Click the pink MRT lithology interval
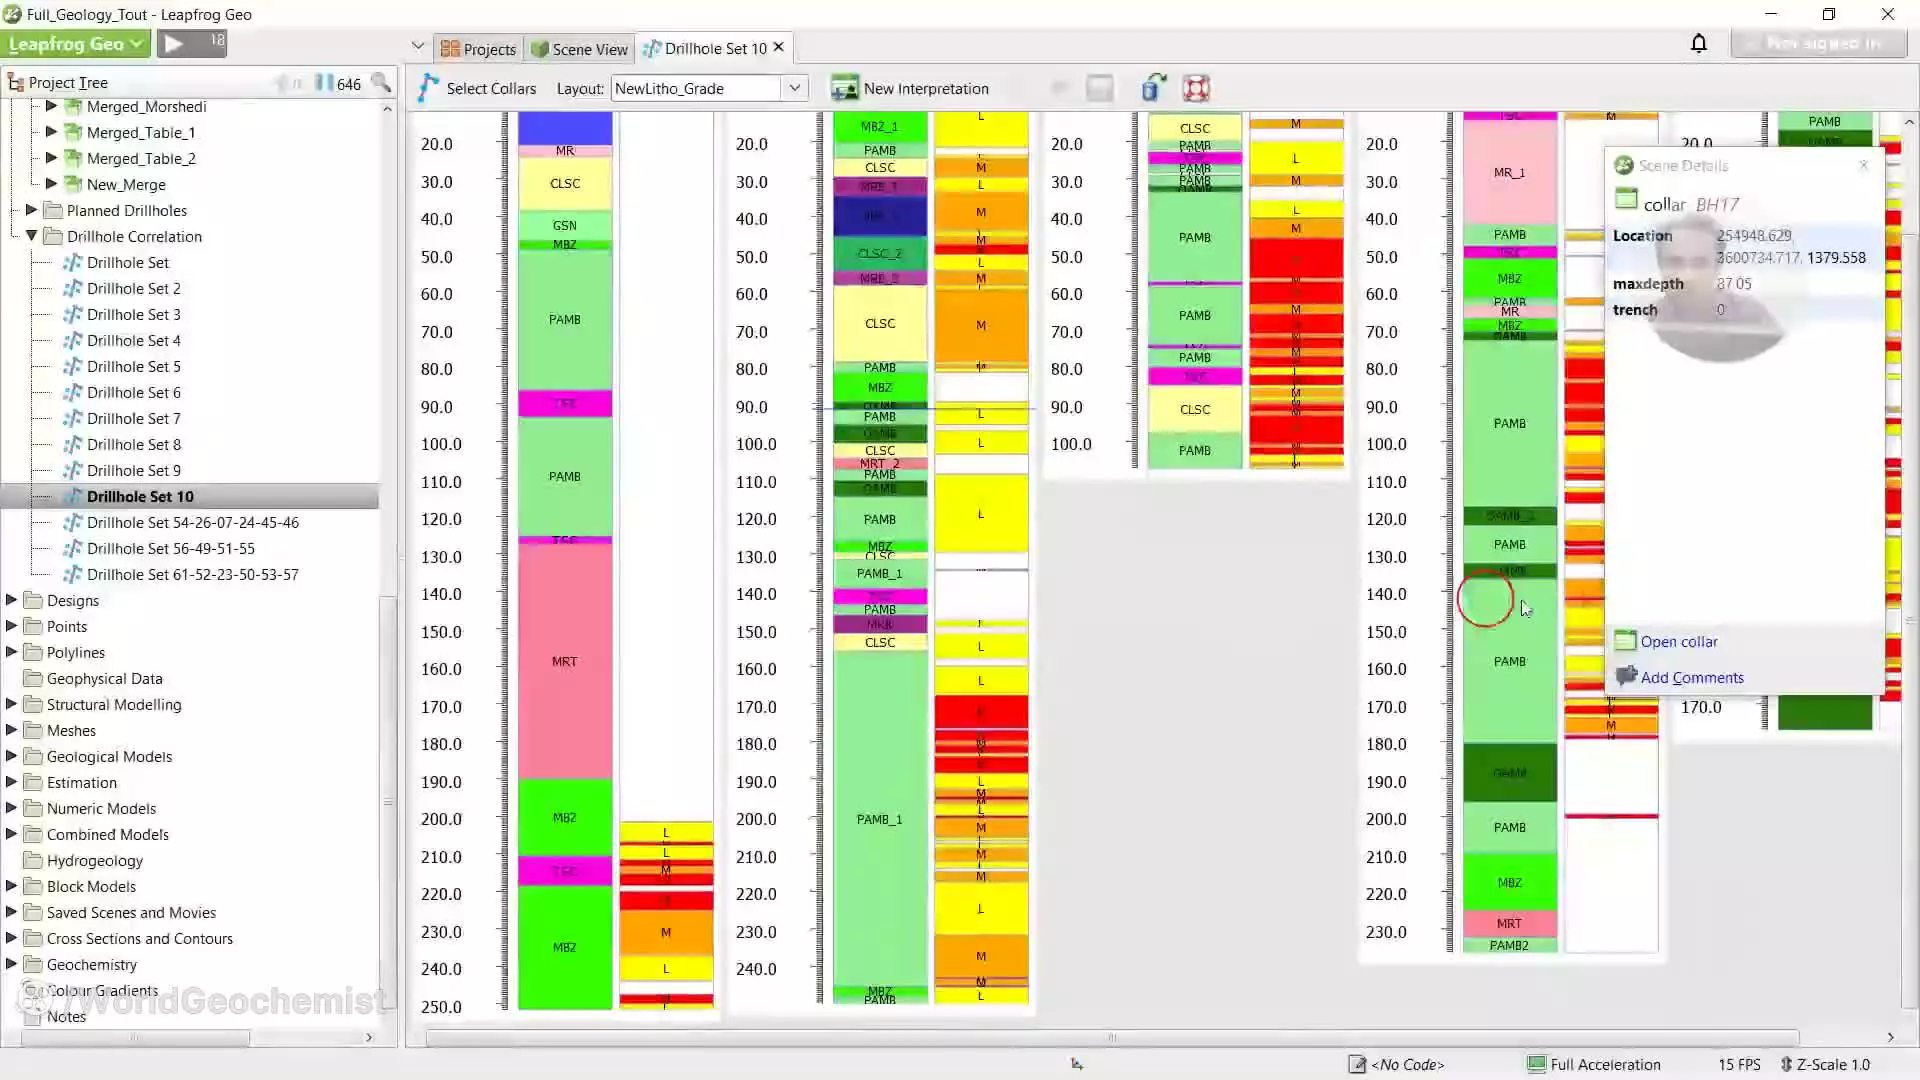1920x1080 pixels. (x=564, y=661)
